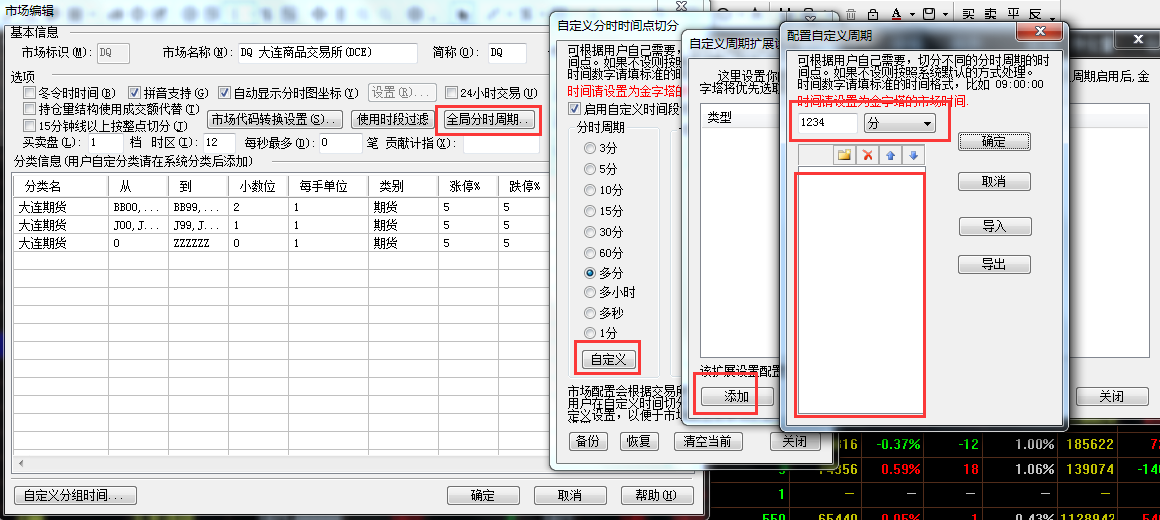Click the 买 buy toolbar button
1160x520 pixels.
[x=968, y=13]
